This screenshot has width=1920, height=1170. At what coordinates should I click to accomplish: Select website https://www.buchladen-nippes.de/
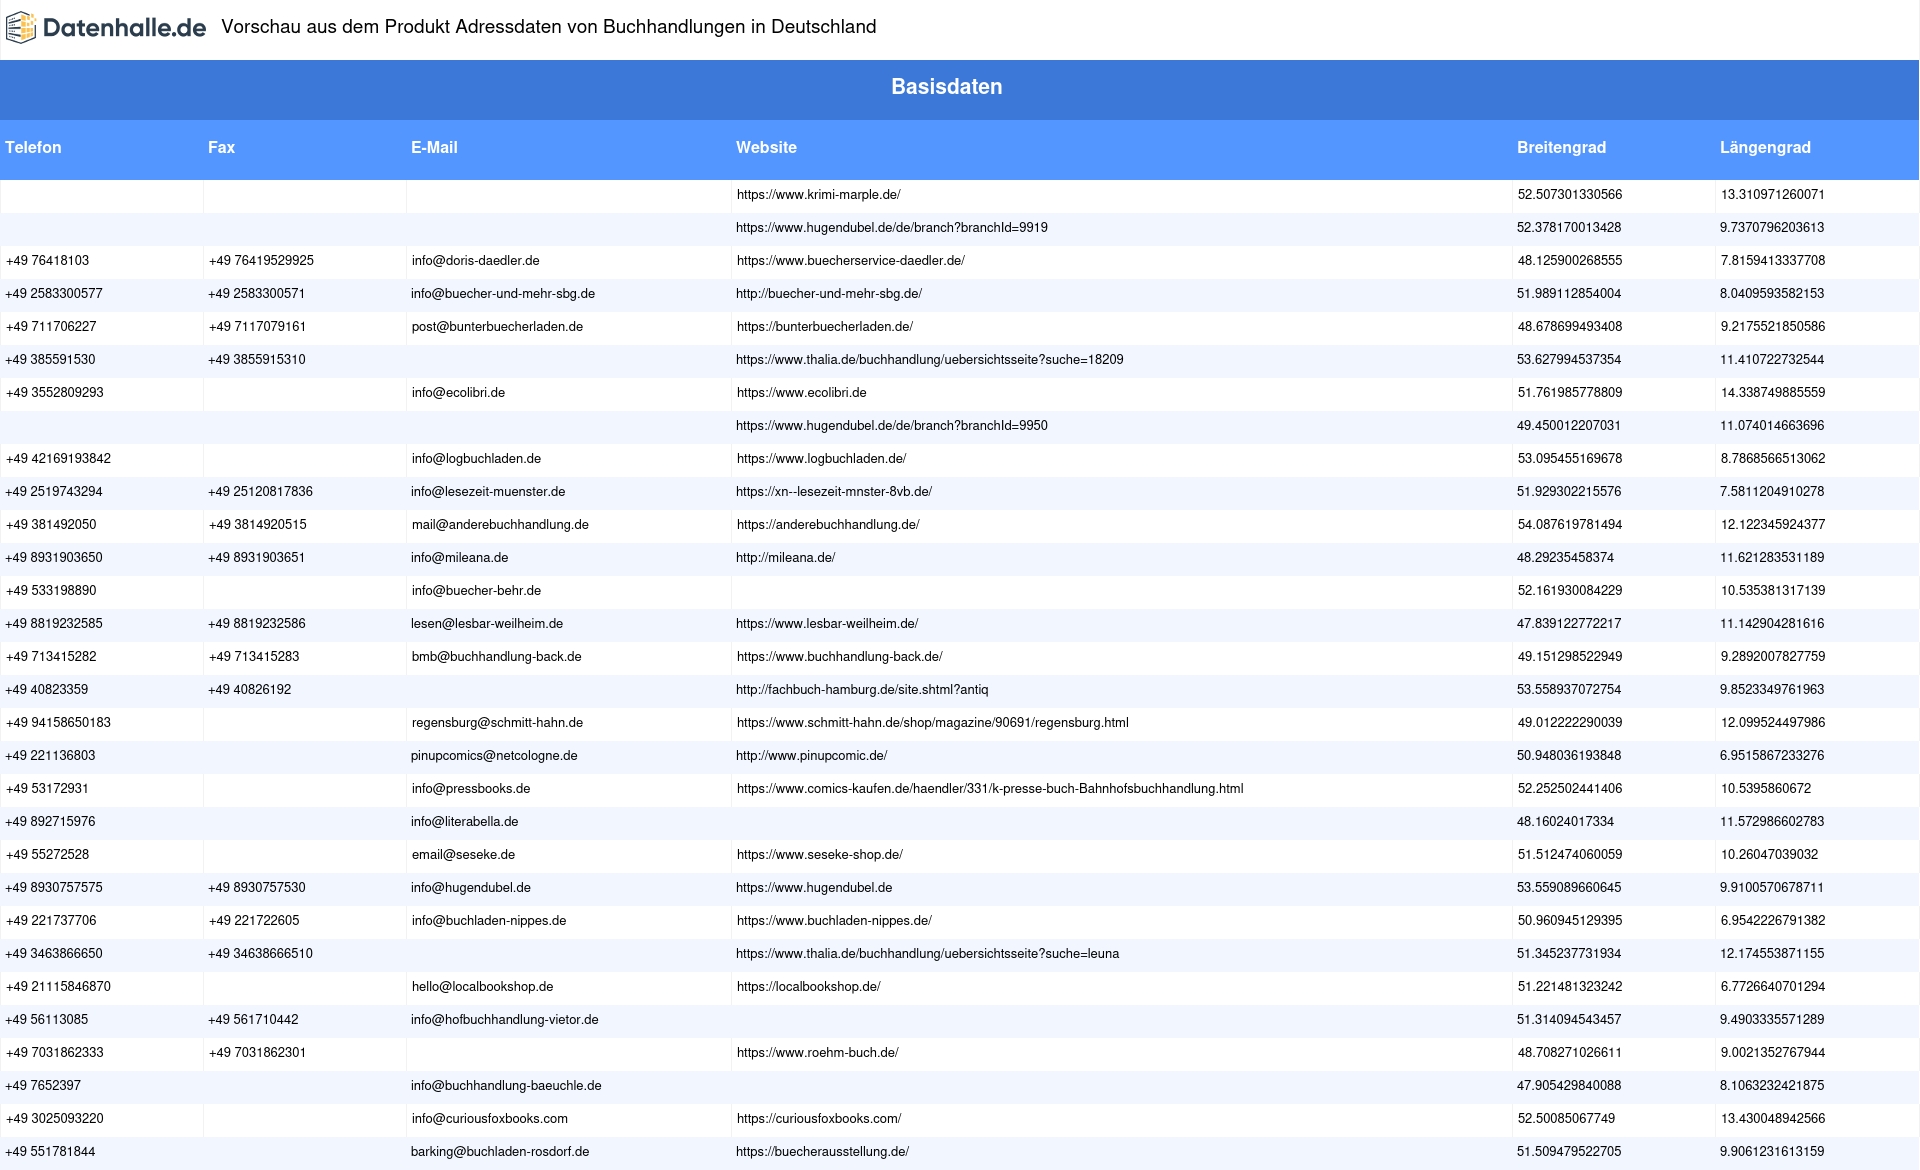point(834,921)
